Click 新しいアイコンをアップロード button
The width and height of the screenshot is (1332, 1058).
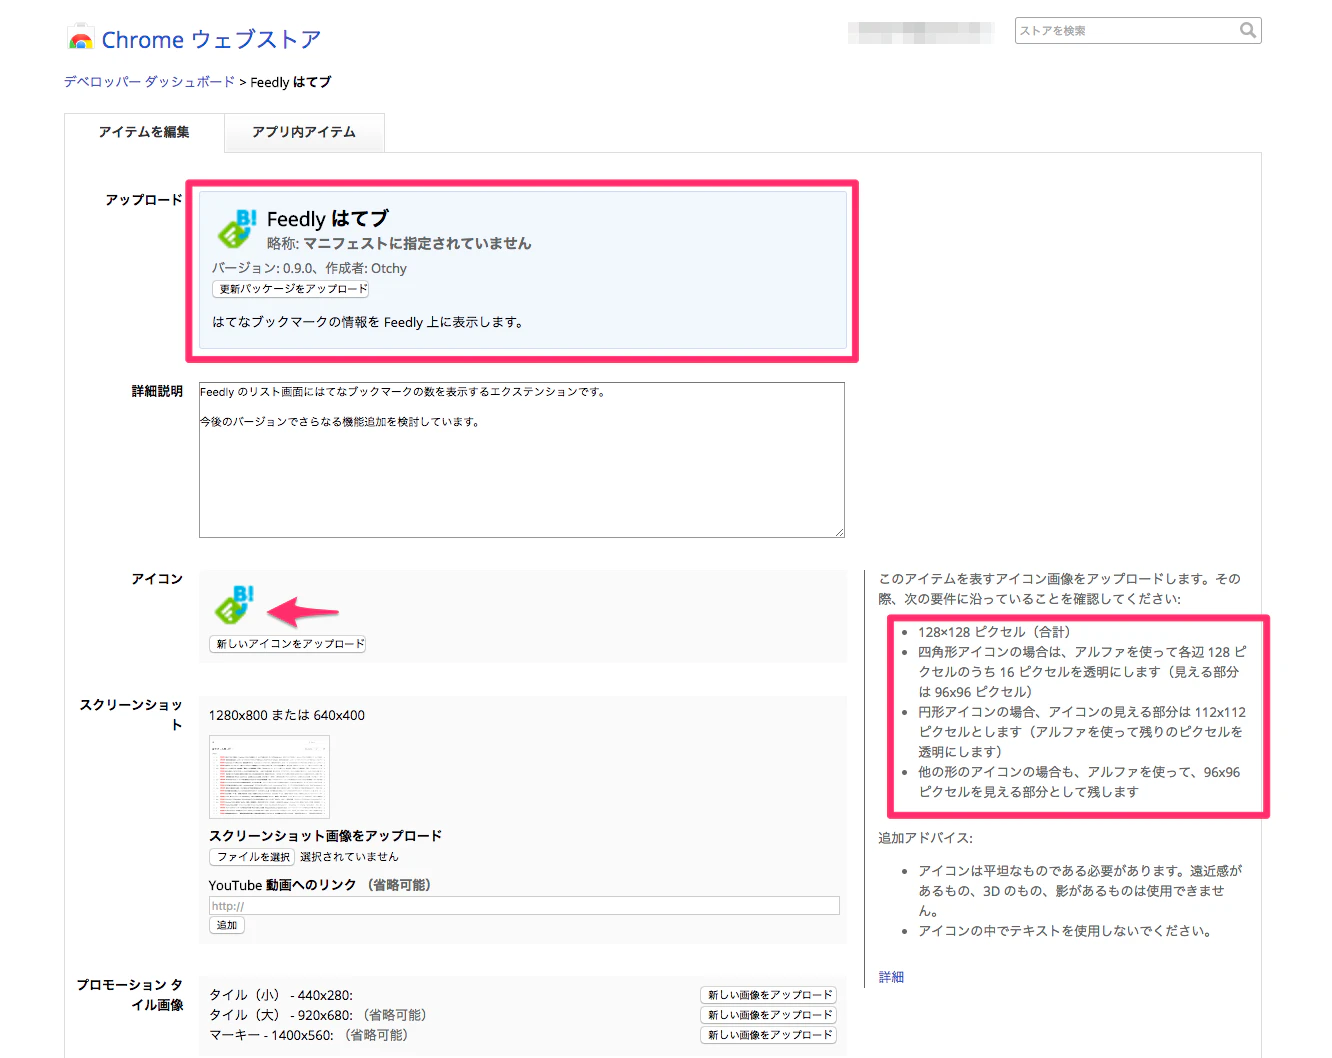(x=288, y=644)
